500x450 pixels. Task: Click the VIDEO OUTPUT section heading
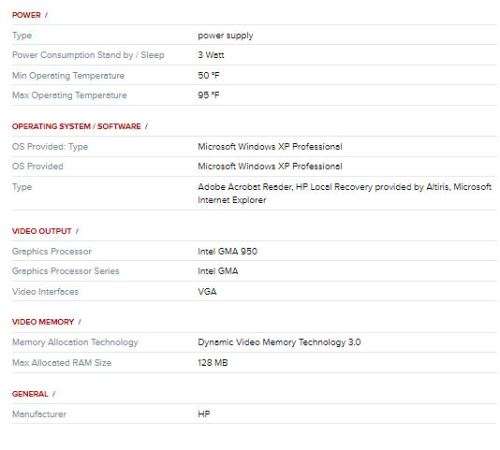coord(42,231)
